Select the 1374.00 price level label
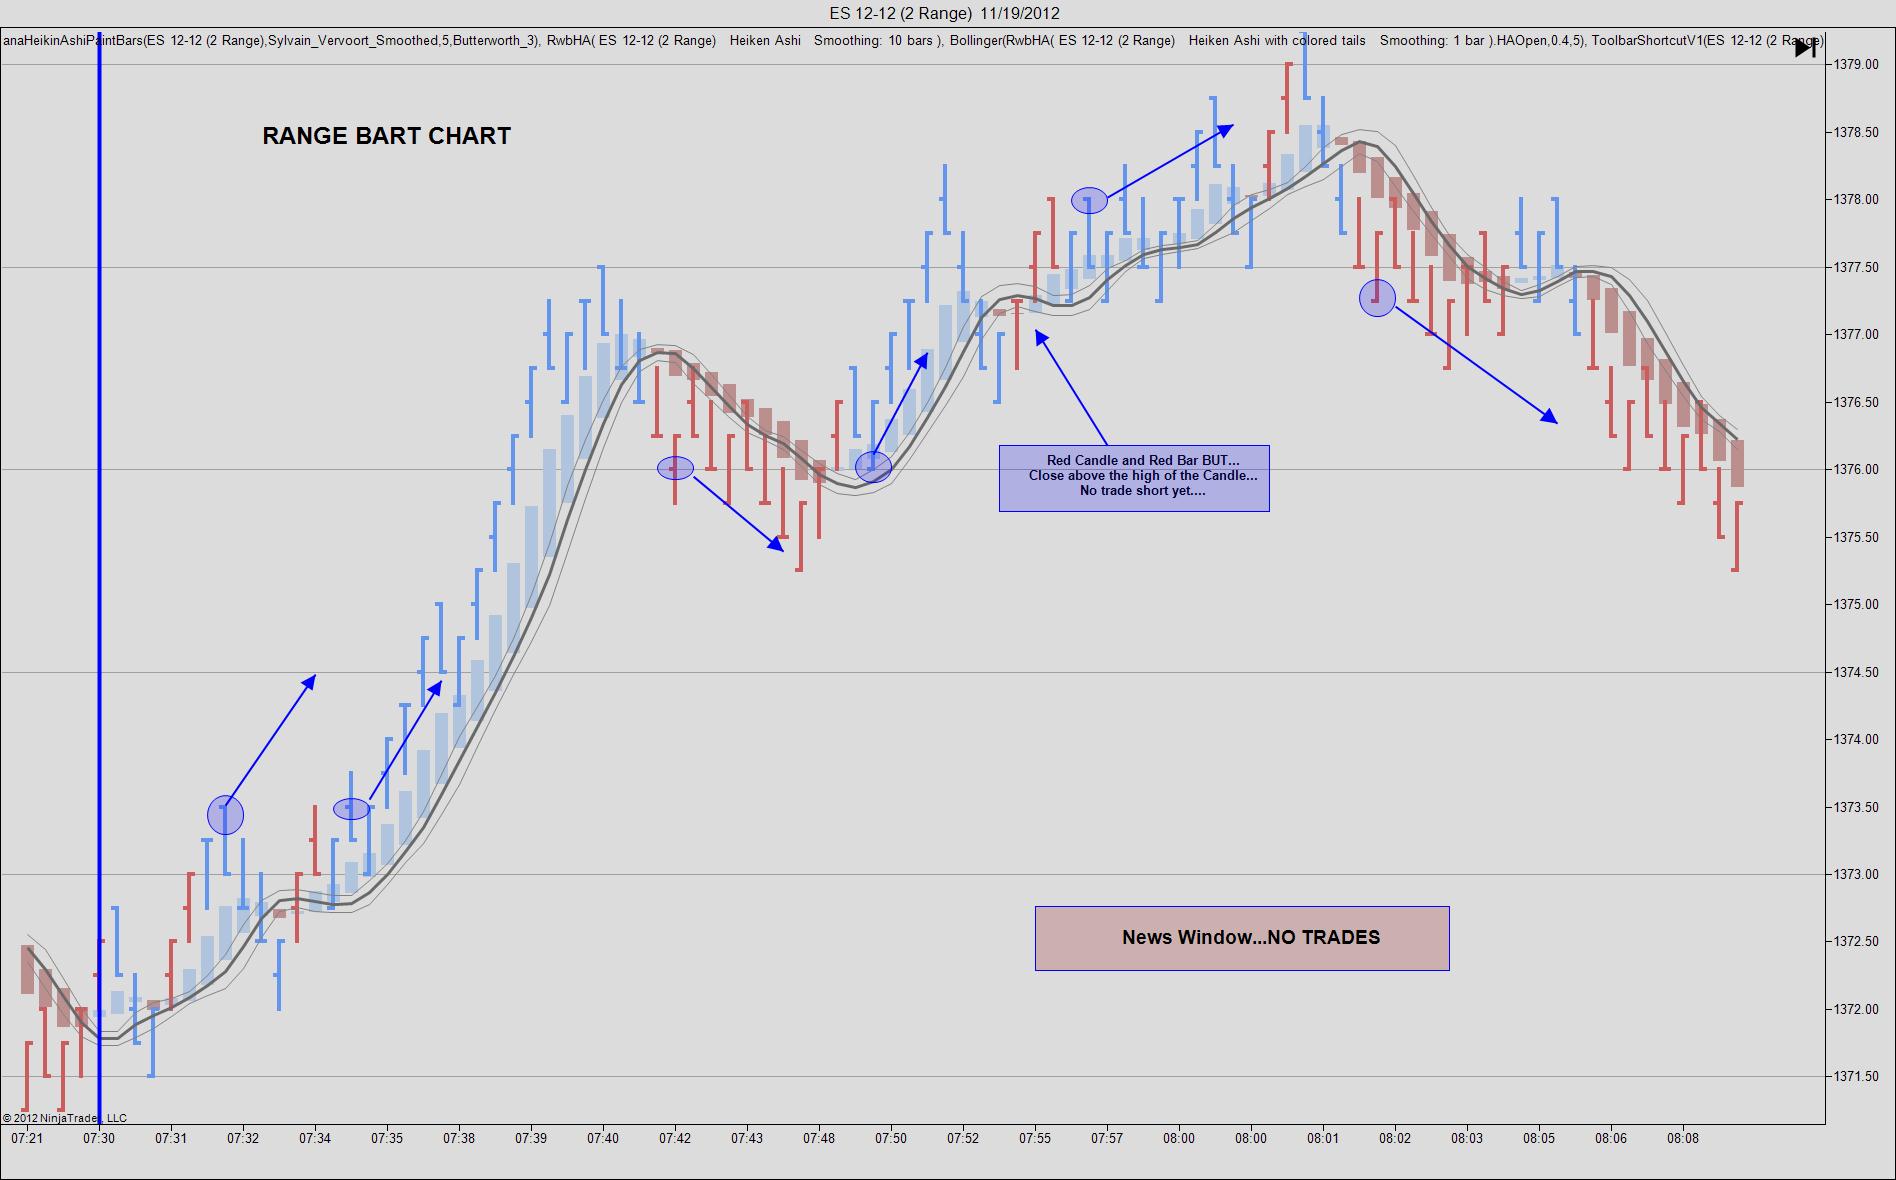The height and width of the screenshot is (1180, 1896). point(1854,739)
